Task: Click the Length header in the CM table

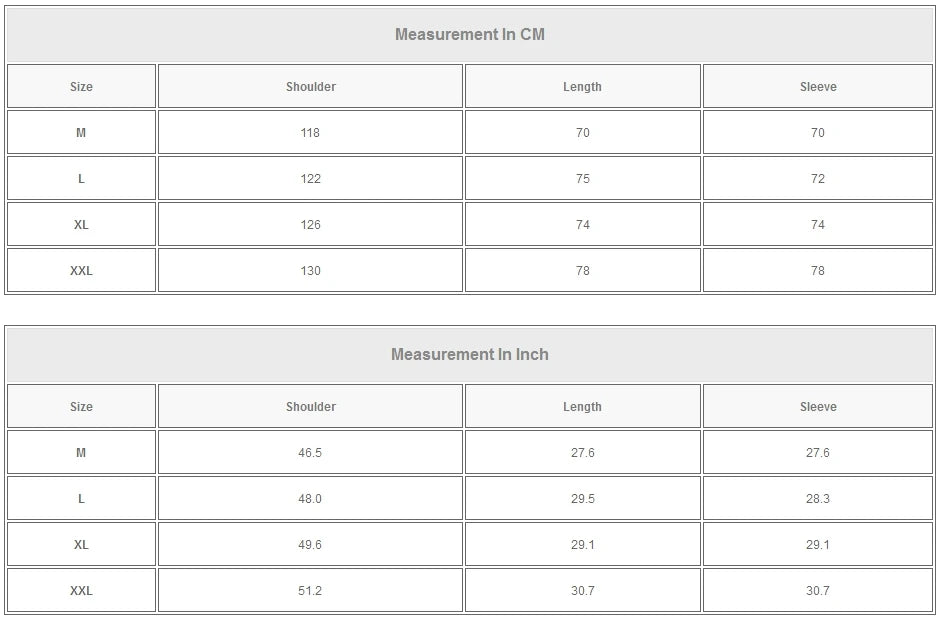Action: [582, 87]
